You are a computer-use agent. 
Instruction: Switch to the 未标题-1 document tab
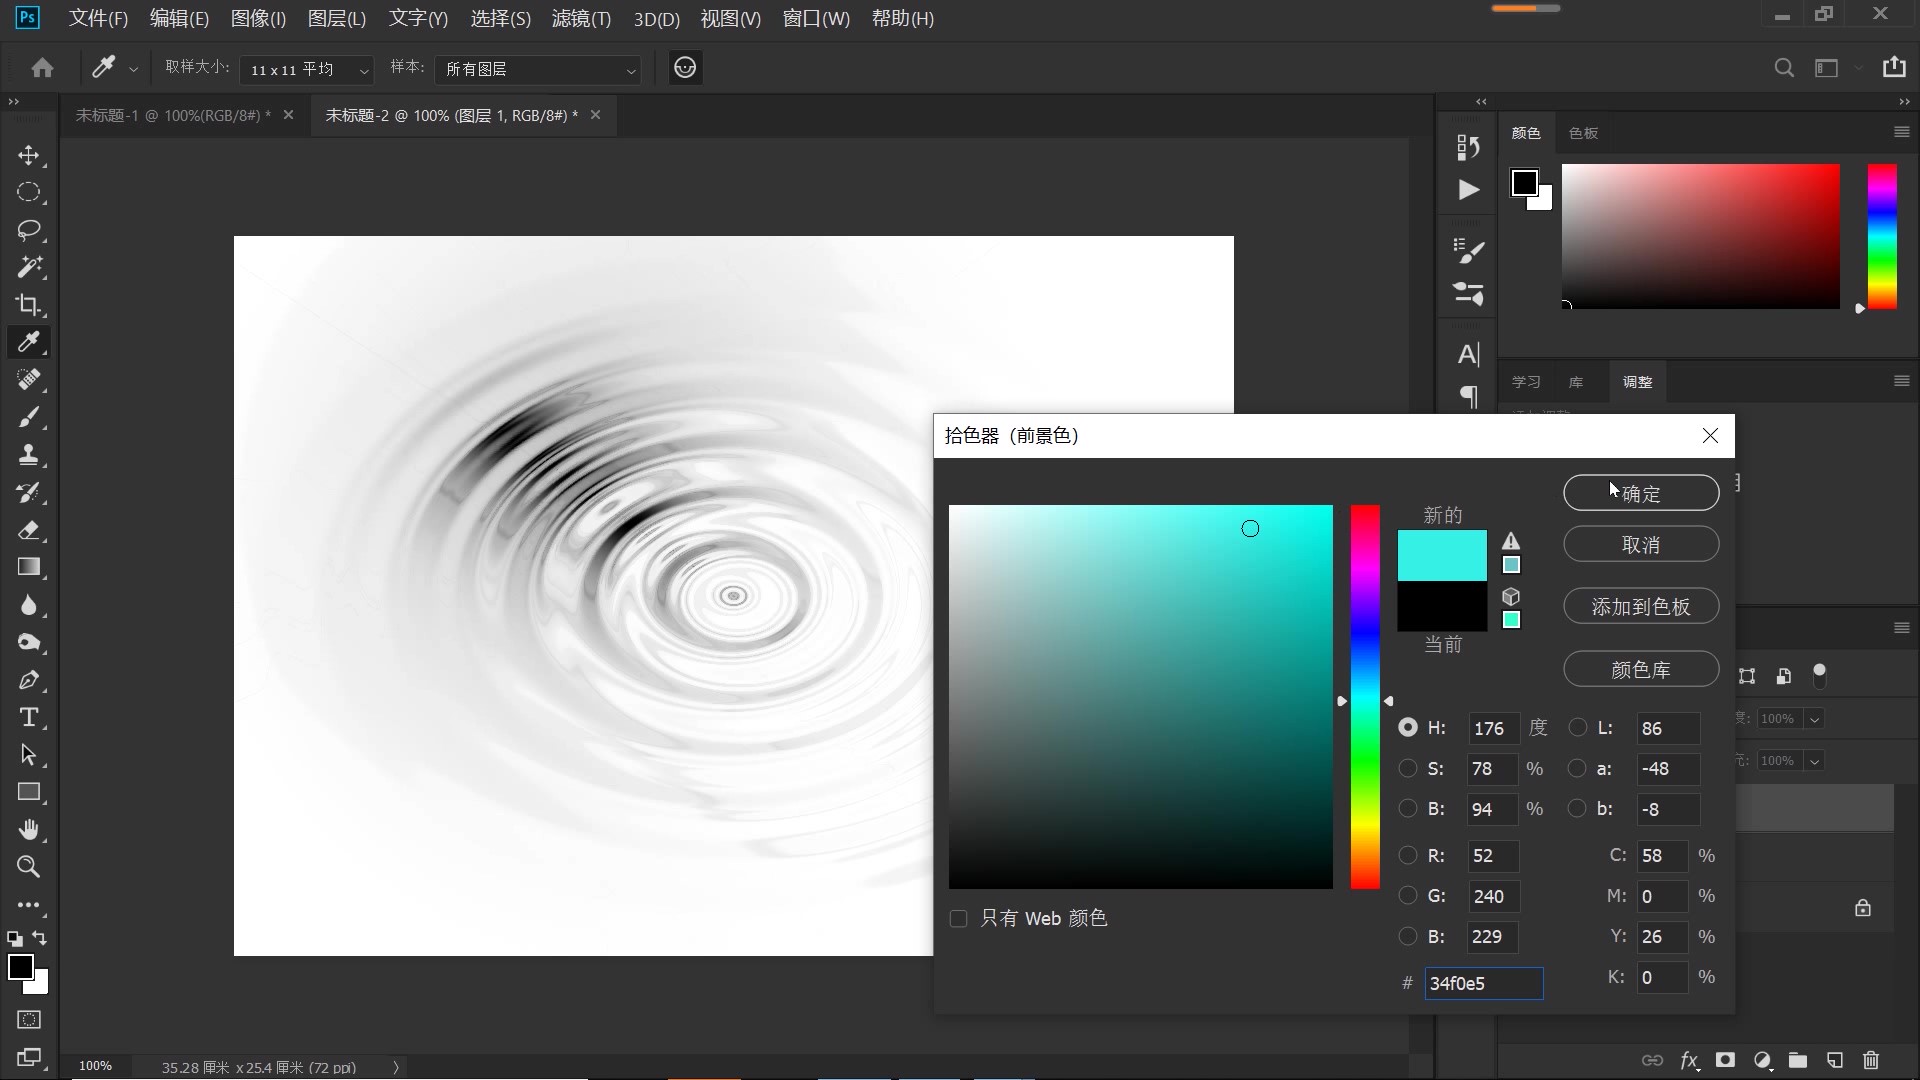pos(172,115)
